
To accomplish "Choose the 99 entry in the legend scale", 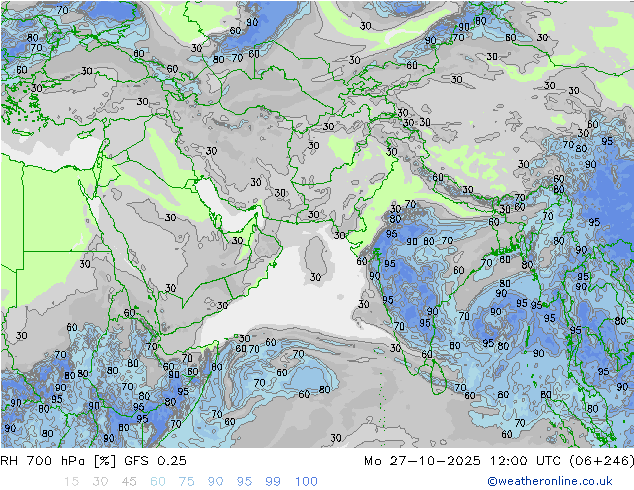I will [x=273, y=481].
